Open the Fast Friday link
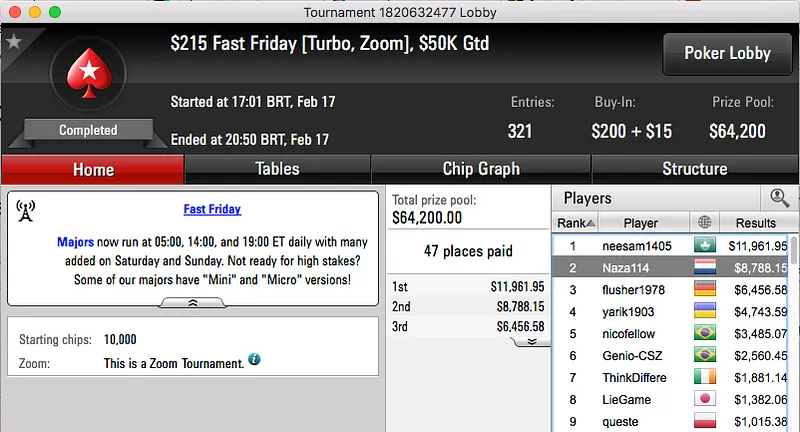Viewport: 800px width, 432px height. 212,210
